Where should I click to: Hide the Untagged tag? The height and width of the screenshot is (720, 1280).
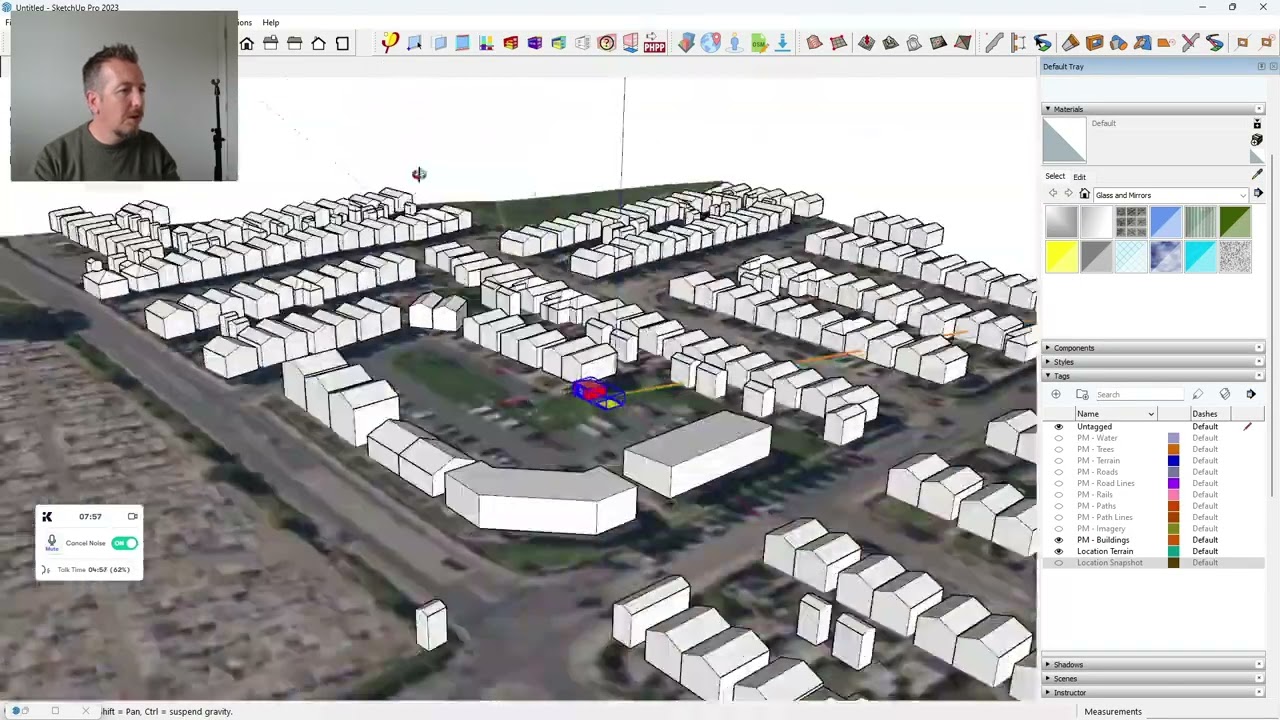click(1059, 427)
